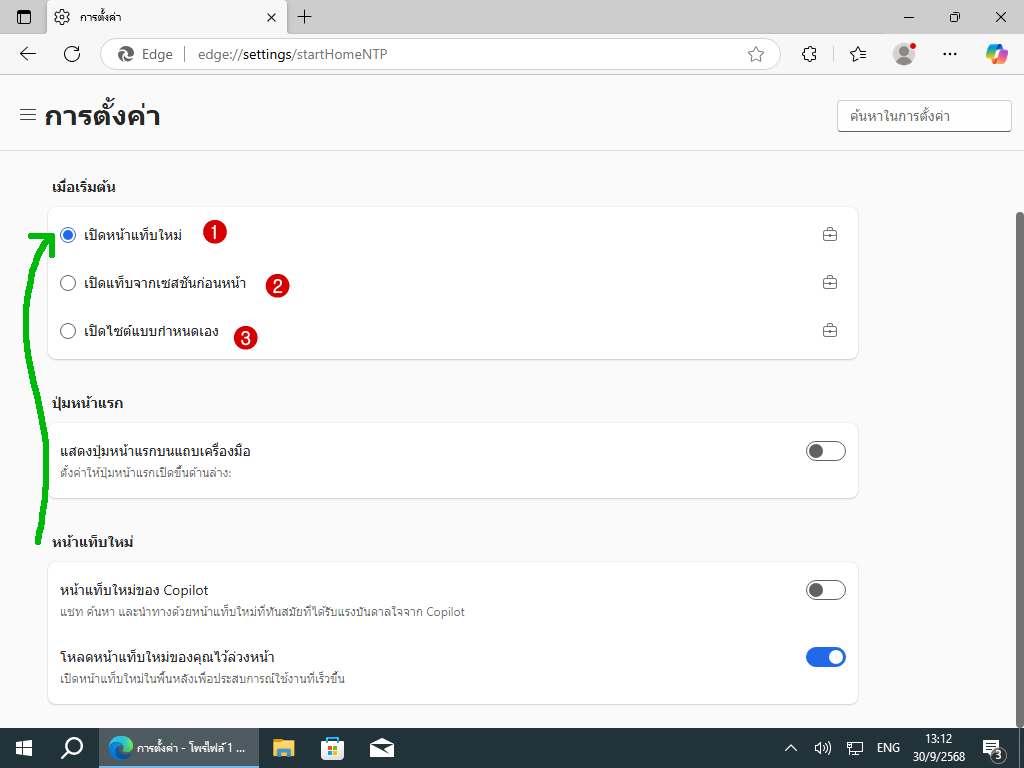Open Microsoft Store from the taskbar
The height and width of the screenshot is (768, 1024).
pos(332,748)
